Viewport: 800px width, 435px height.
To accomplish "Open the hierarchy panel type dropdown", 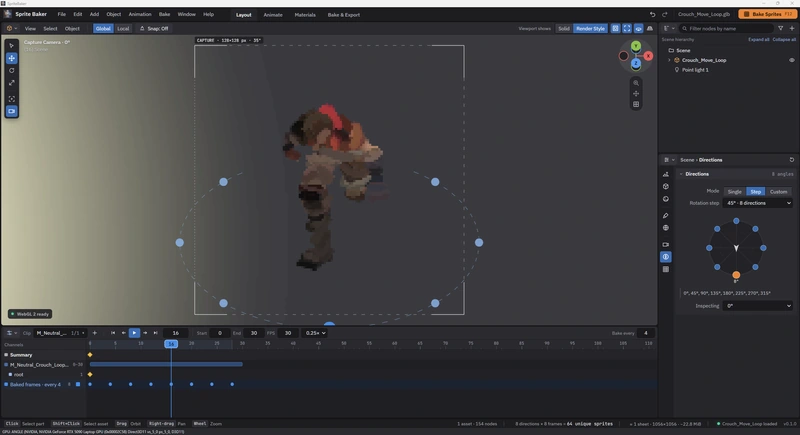I will point(668,29).
